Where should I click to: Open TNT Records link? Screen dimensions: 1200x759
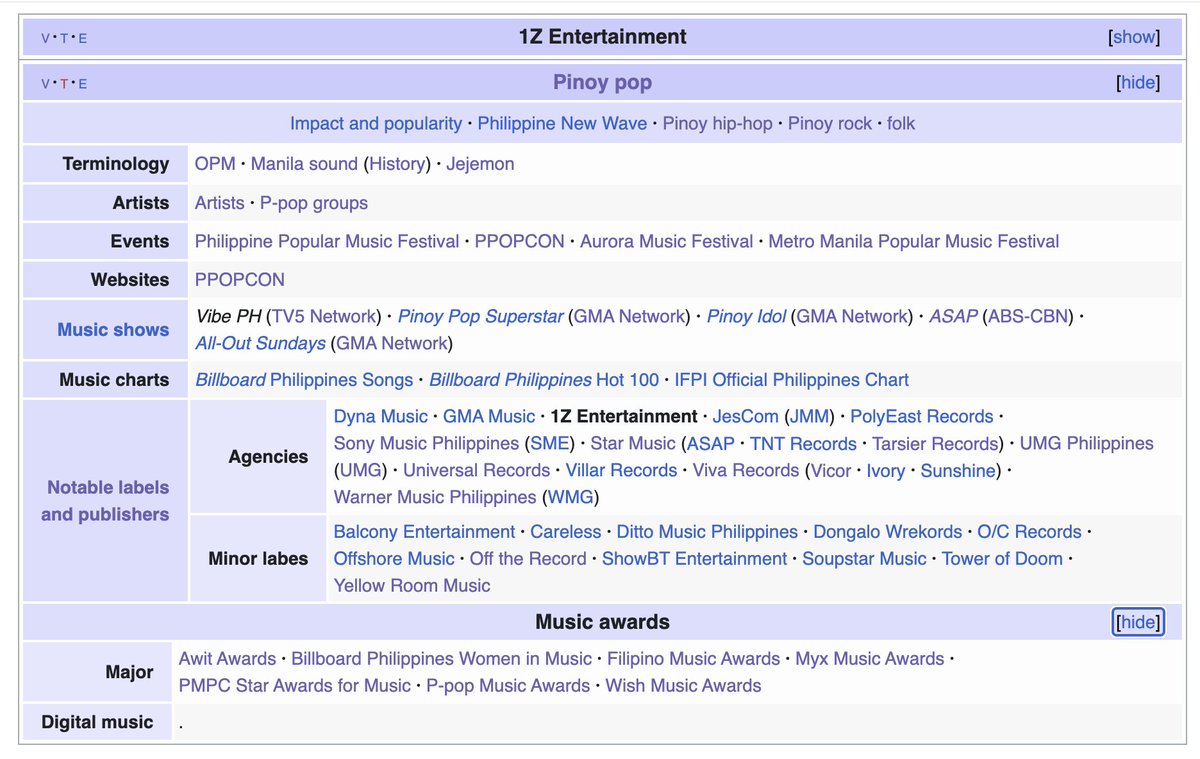[803, 444]
